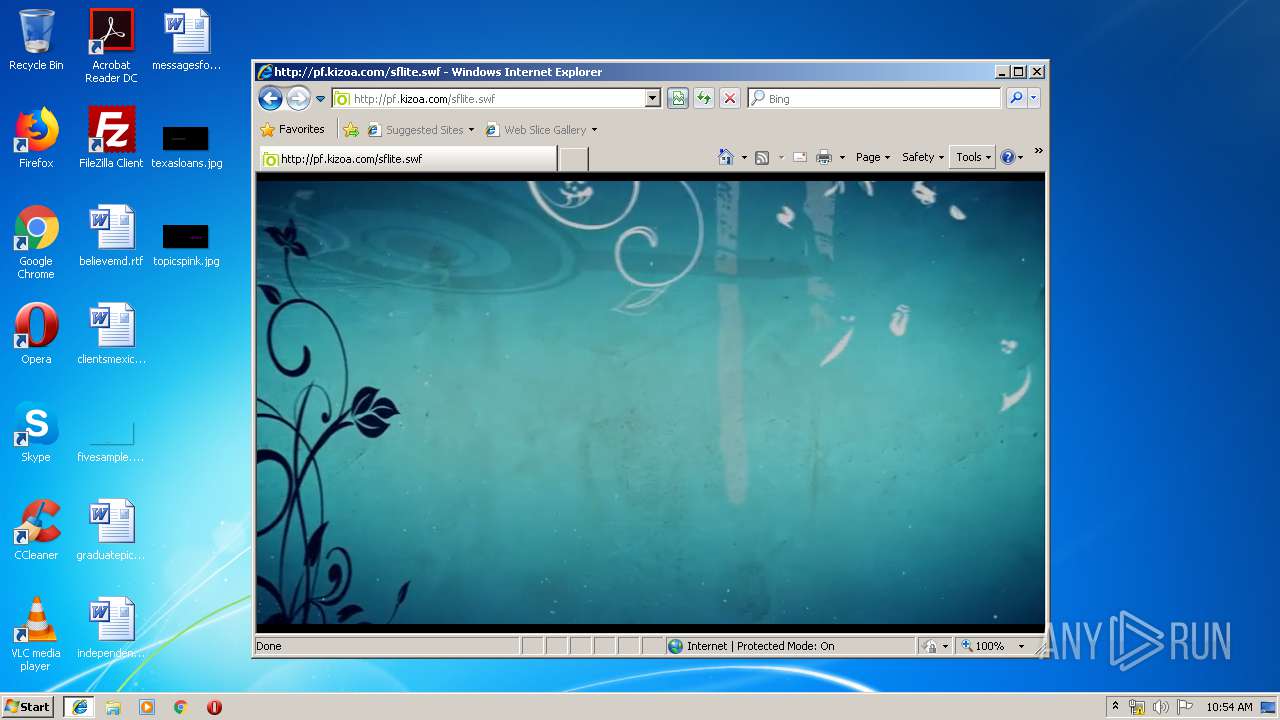Click the Internet Protected Mode status zone
This screenshot has height=720, width=1280.
coord(790,646)
